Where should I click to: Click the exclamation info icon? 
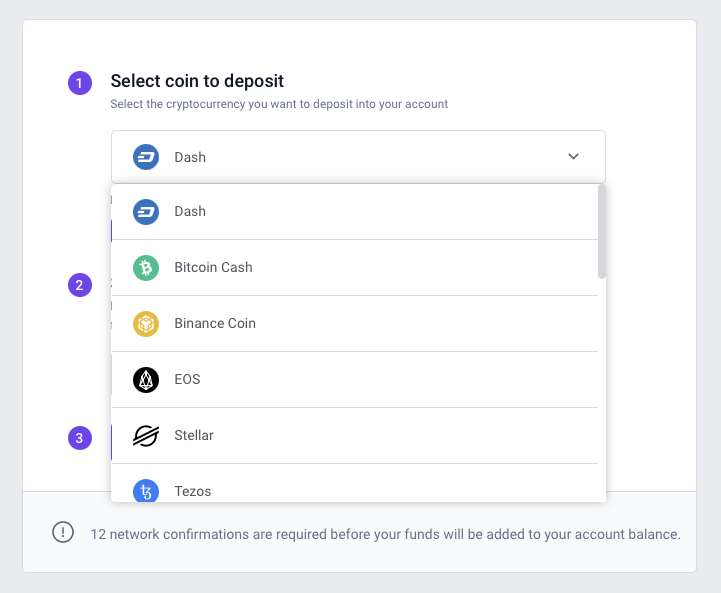click(x=63, y=533)
